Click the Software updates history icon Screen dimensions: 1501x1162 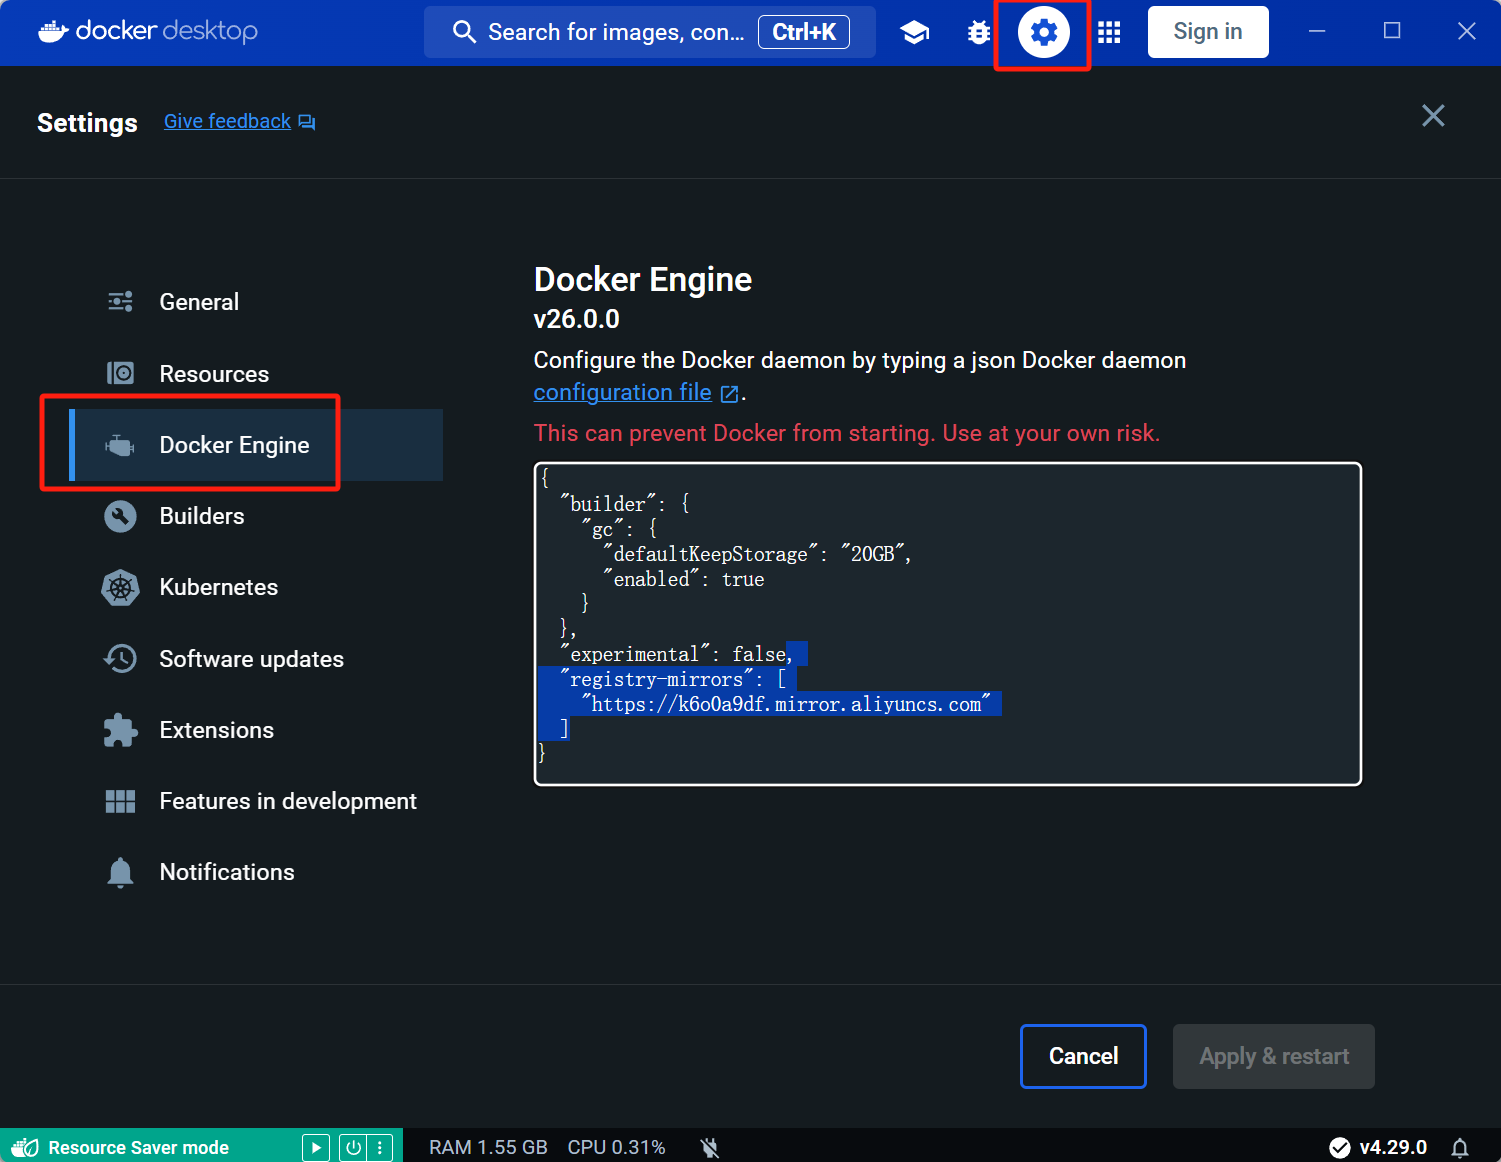[120, 658]
